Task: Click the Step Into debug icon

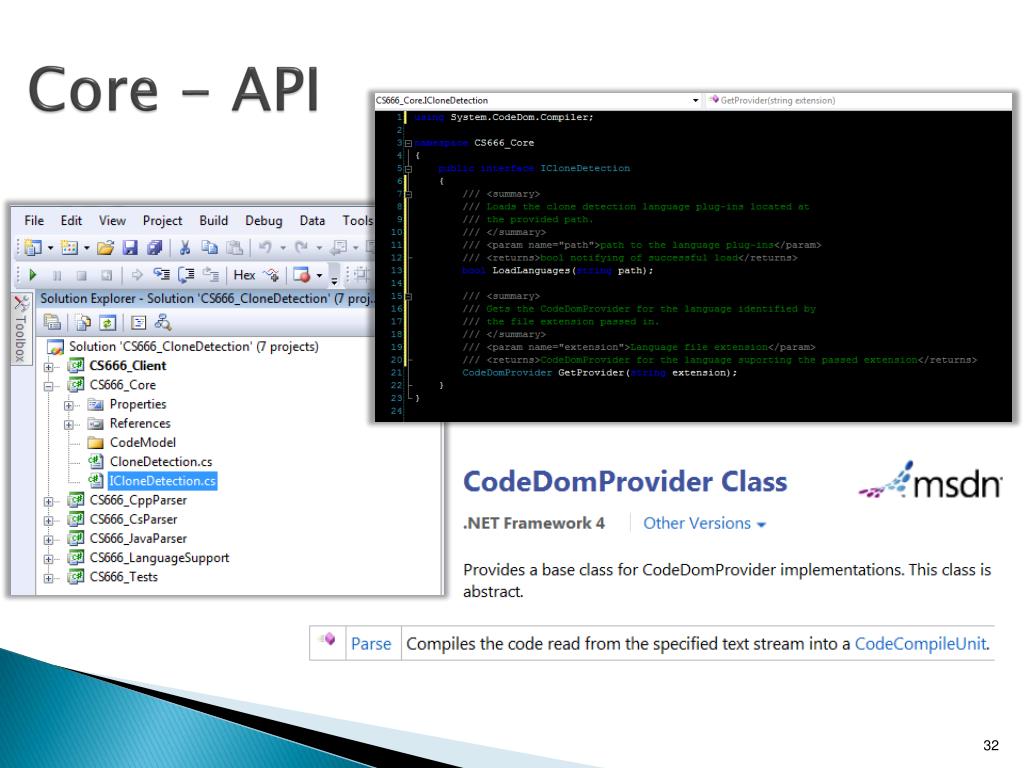Action: (160, 274)
